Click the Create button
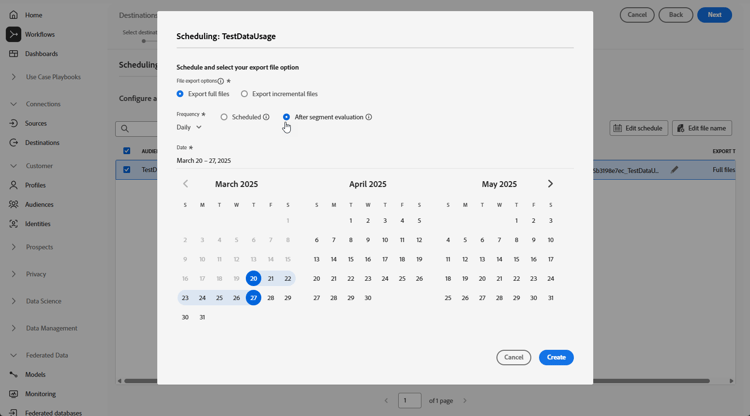Screen dimensions: 750x416 pyautogui.click(x=556, y=357)
